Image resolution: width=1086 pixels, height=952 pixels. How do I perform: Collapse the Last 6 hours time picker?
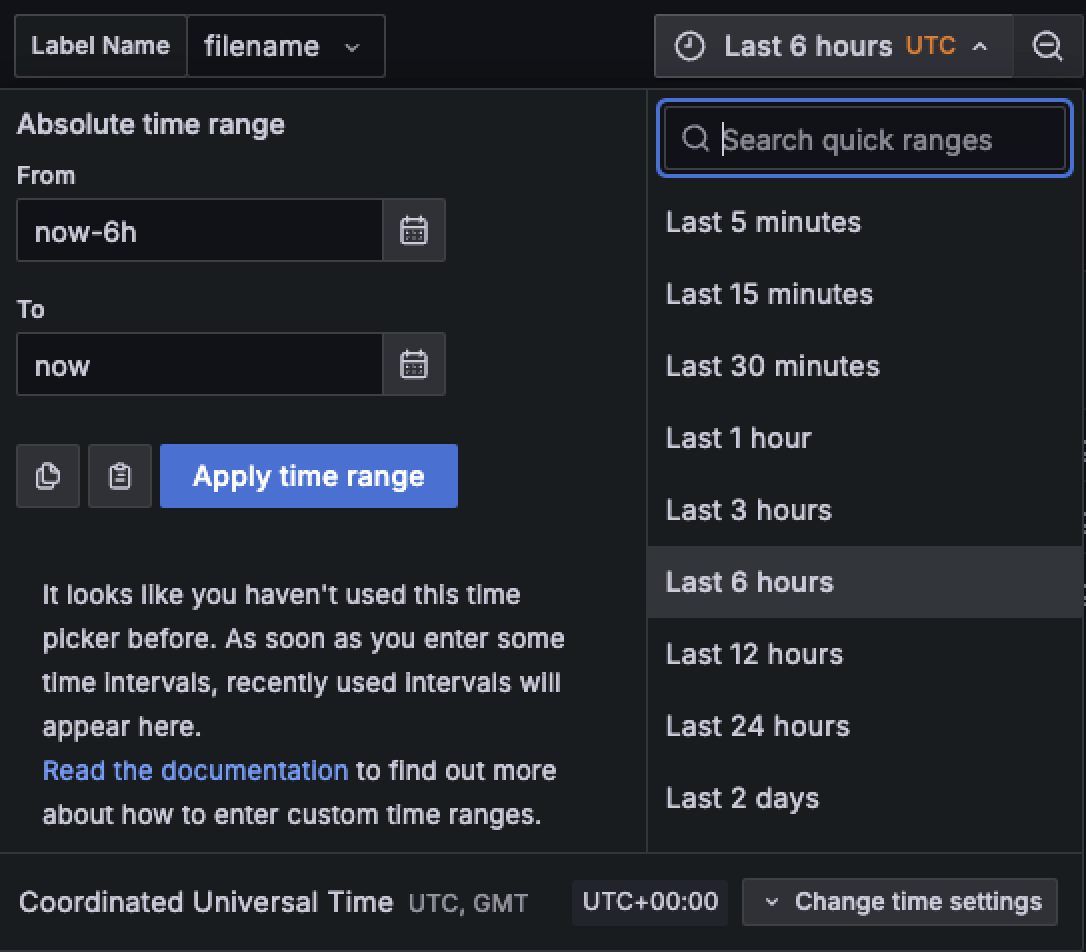pos(980,45)
